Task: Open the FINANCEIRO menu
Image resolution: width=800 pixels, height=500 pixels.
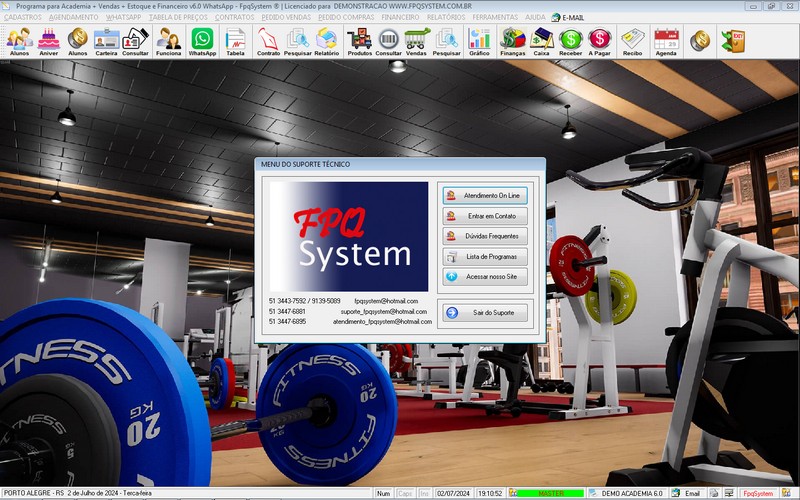Action: (401, 17)
